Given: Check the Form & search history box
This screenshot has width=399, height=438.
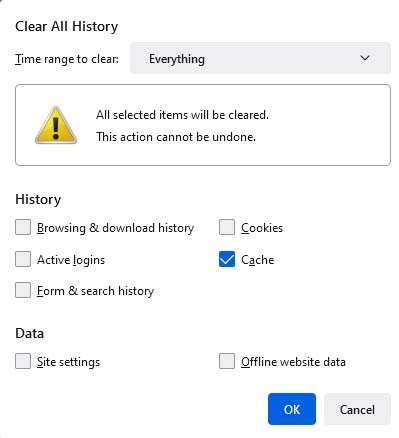Looking at the screenshot, I should click(23, 290).
